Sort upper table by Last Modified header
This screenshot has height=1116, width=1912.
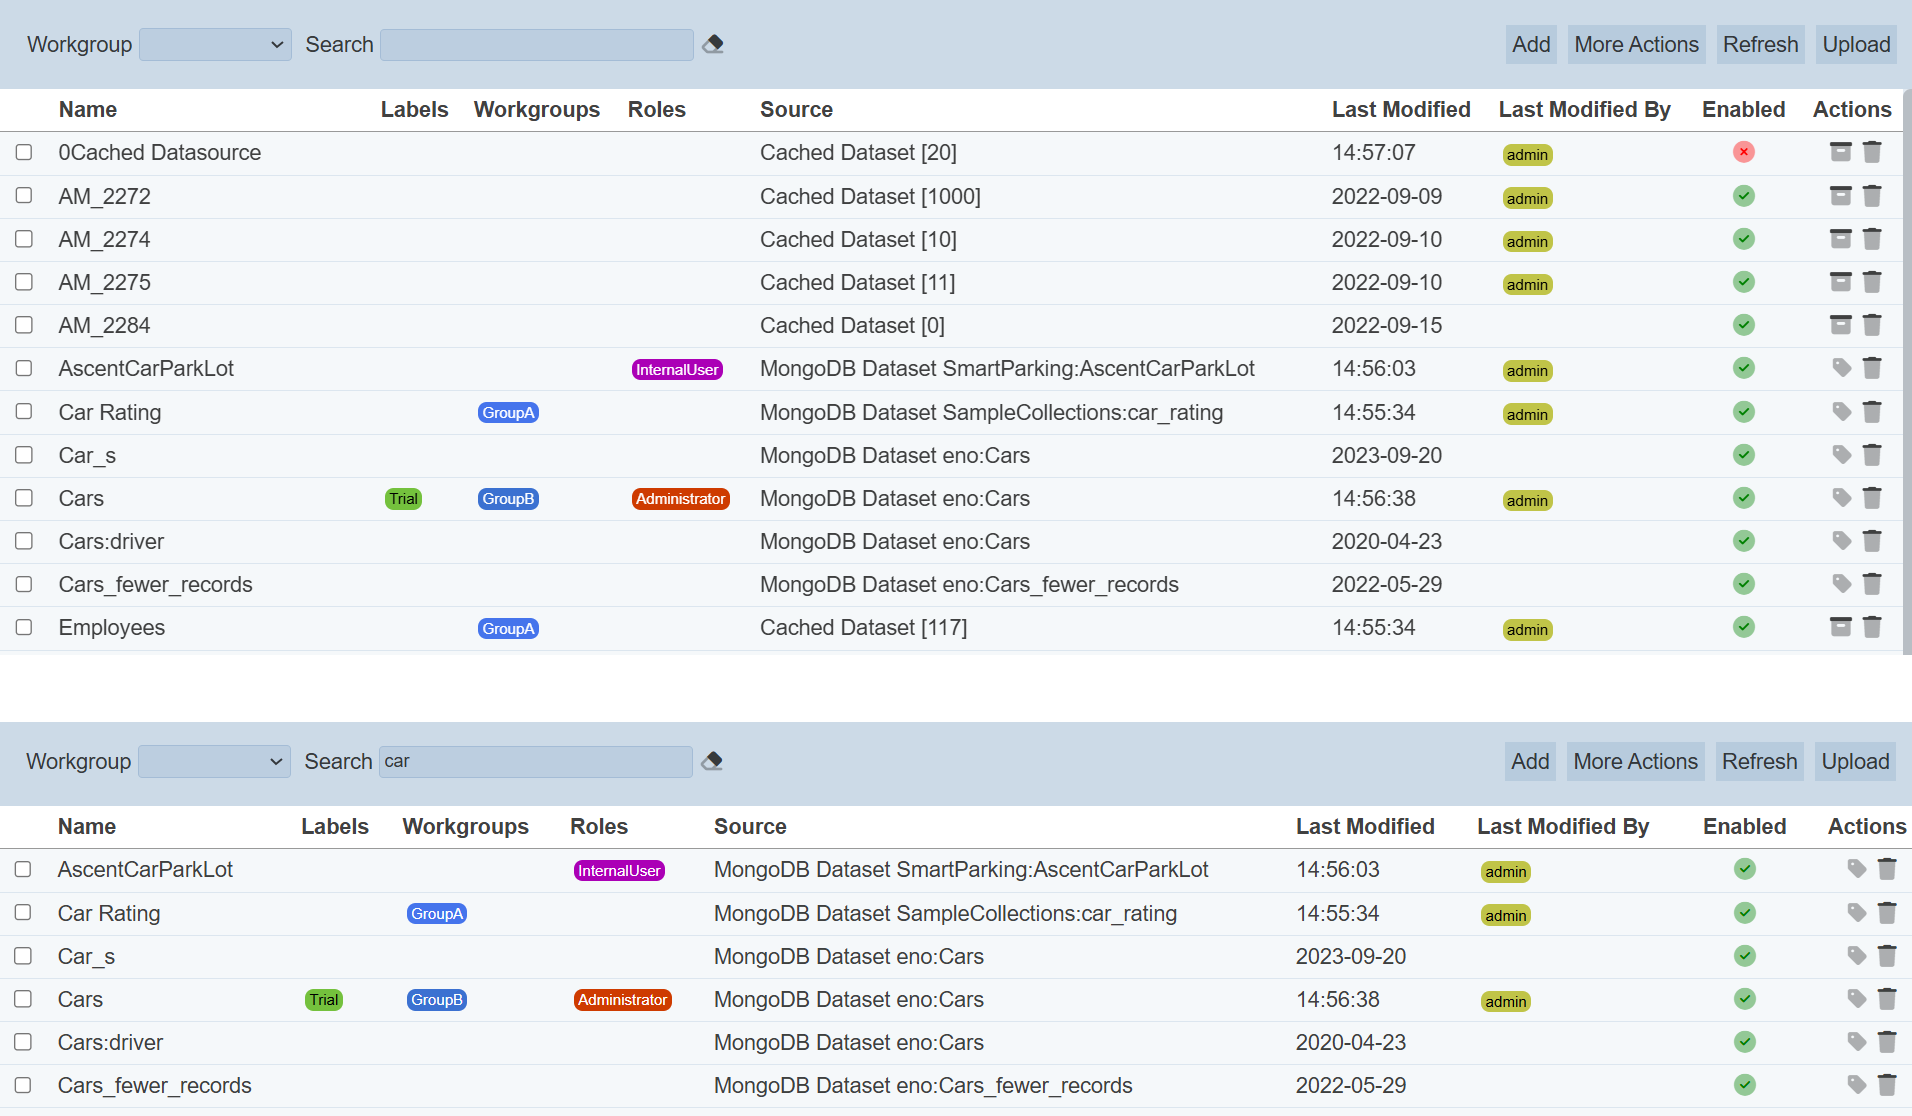(1400, 109)
